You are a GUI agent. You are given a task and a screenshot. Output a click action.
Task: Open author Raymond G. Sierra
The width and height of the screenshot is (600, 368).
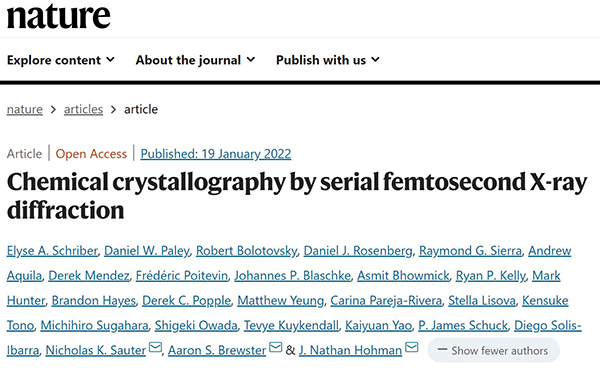click(470, 251)
